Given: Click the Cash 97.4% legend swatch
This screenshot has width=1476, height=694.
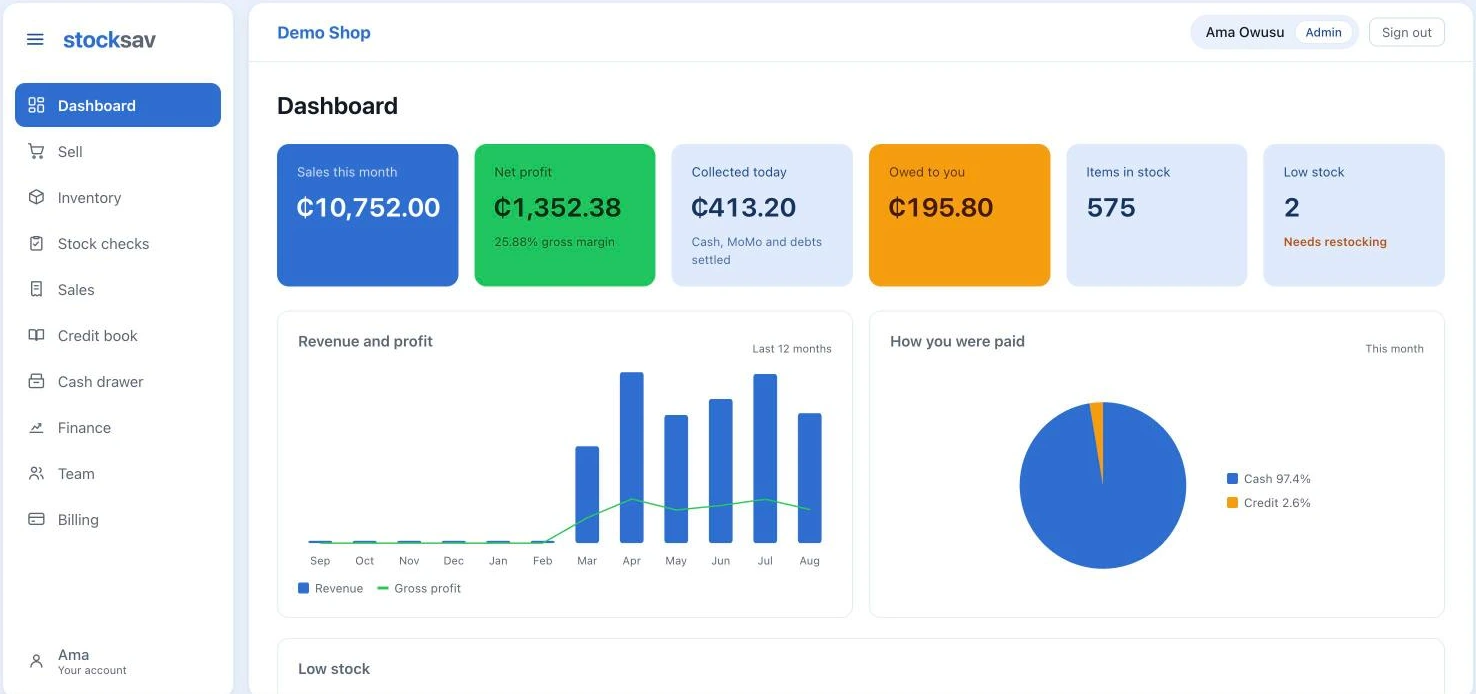Looking at the screenshot, I should click(x=1232, y=479).
